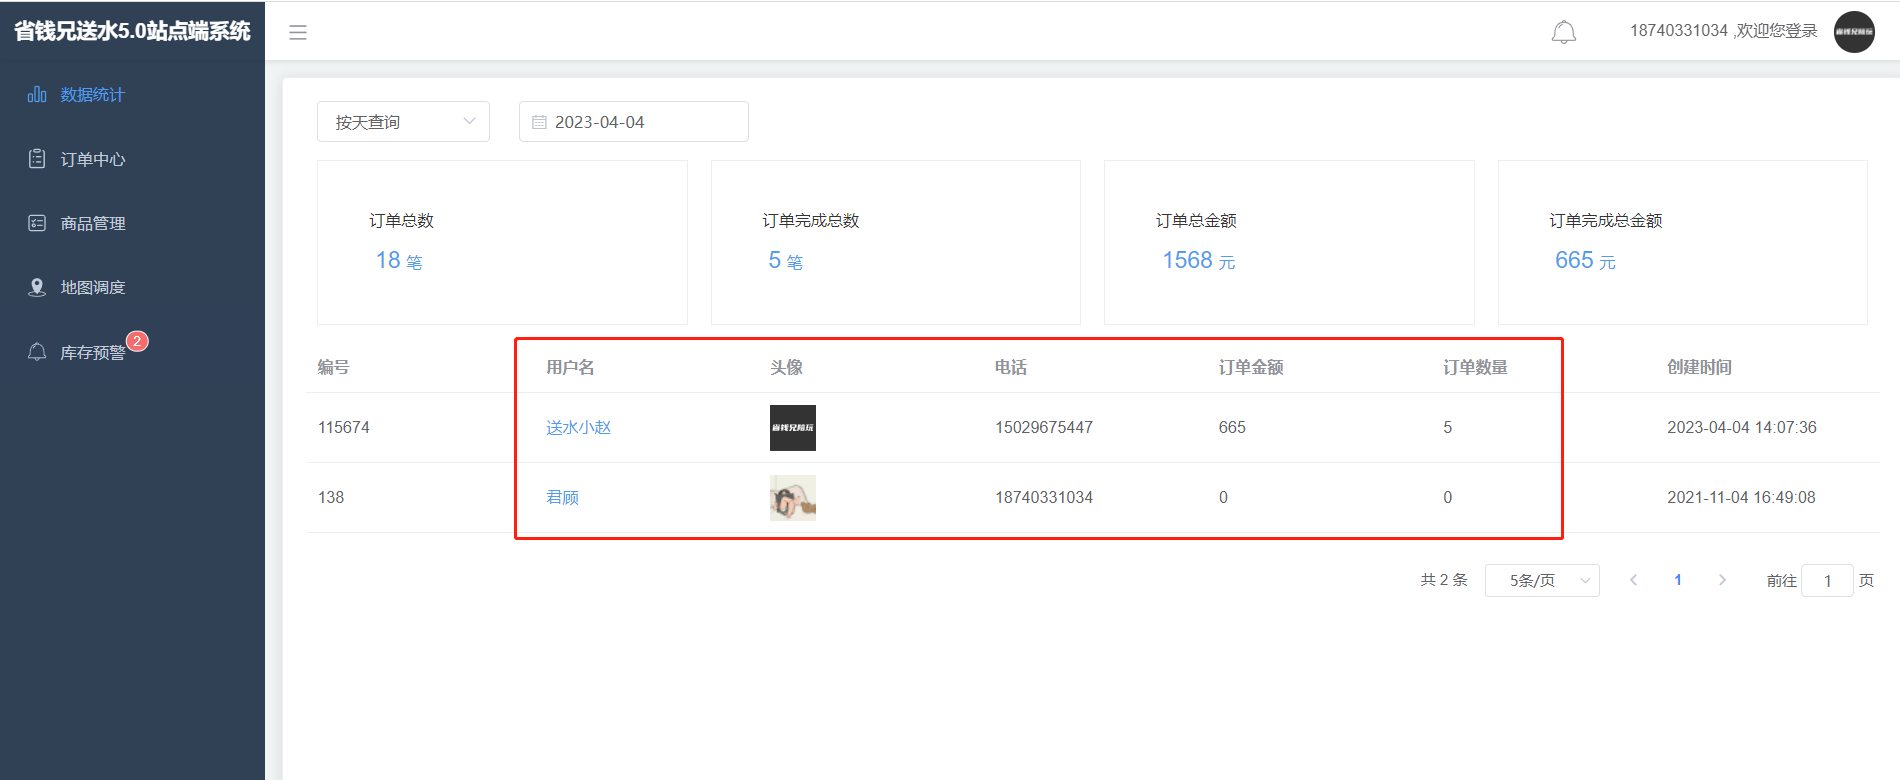Go to next page with right chevron

point(1722,580)
